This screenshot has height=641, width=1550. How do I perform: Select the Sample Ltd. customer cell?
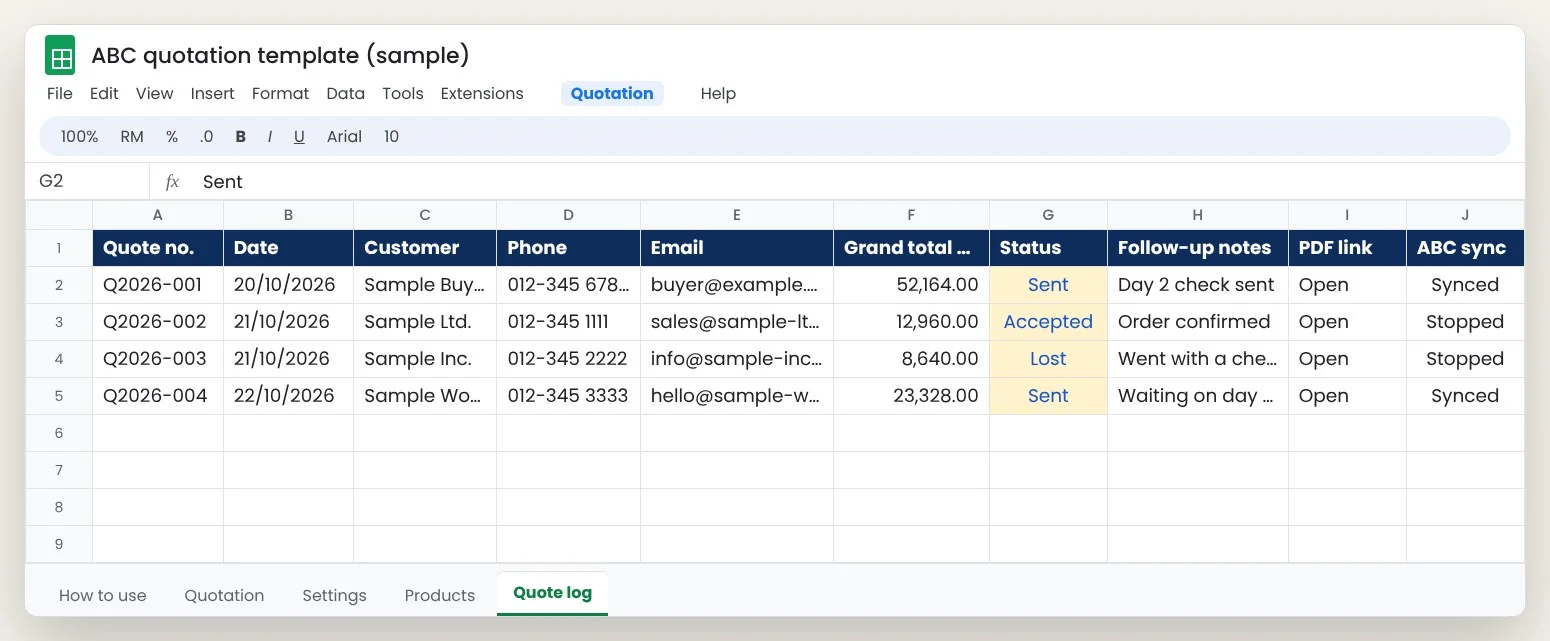425,322
